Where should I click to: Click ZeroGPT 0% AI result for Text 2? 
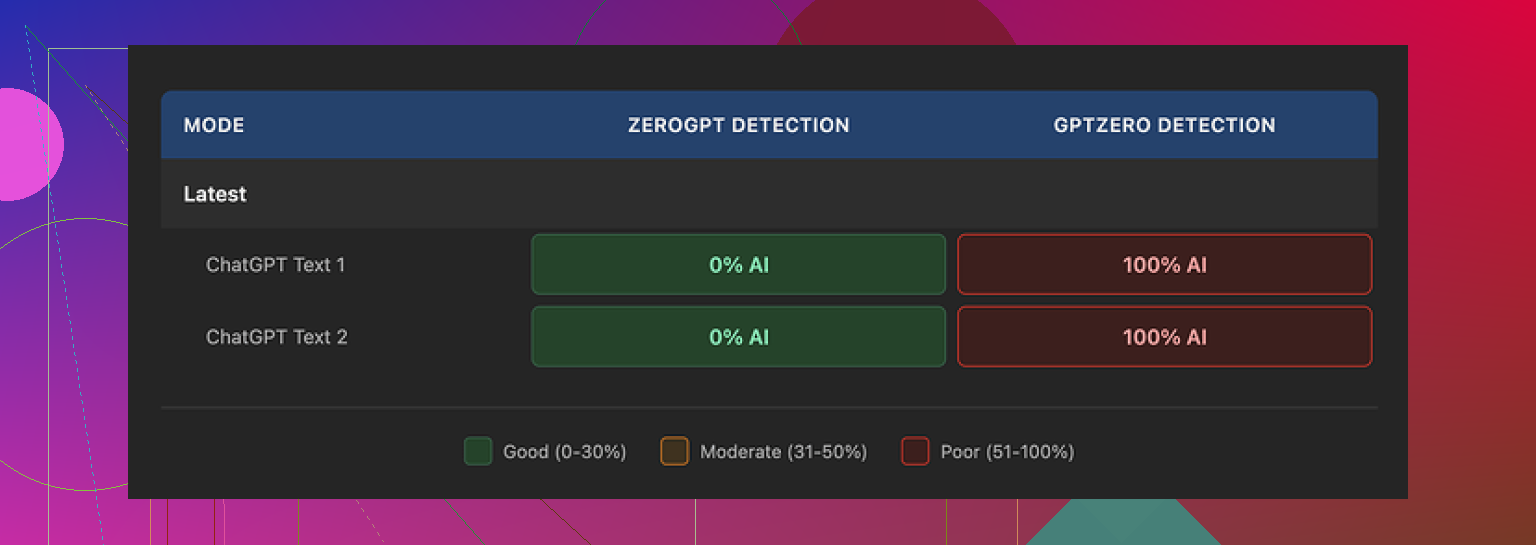(x=738, y=337)
